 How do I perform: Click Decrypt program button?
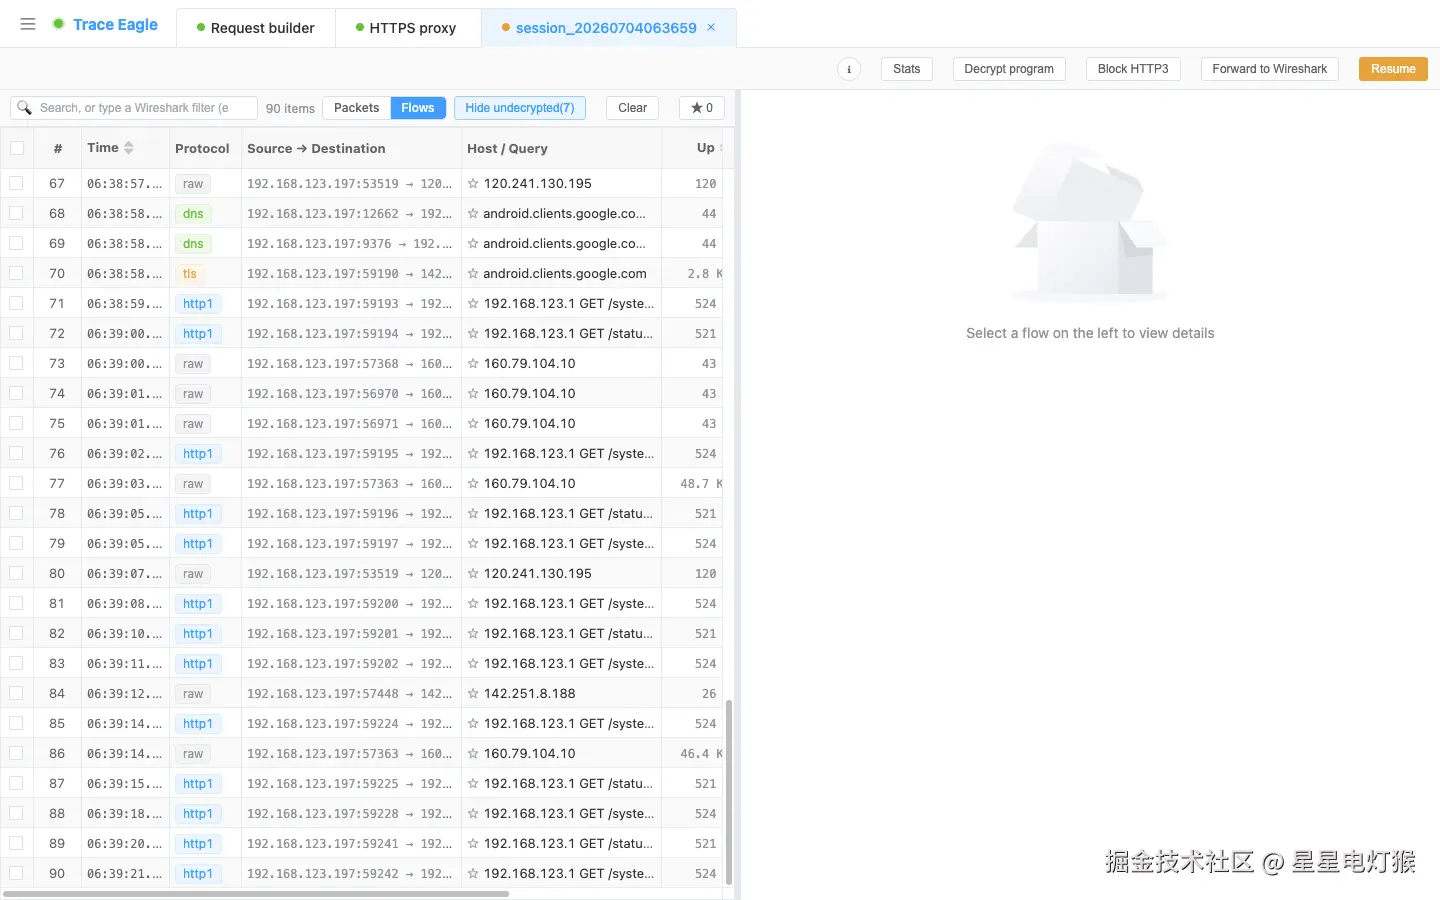tap(1009, 69)
